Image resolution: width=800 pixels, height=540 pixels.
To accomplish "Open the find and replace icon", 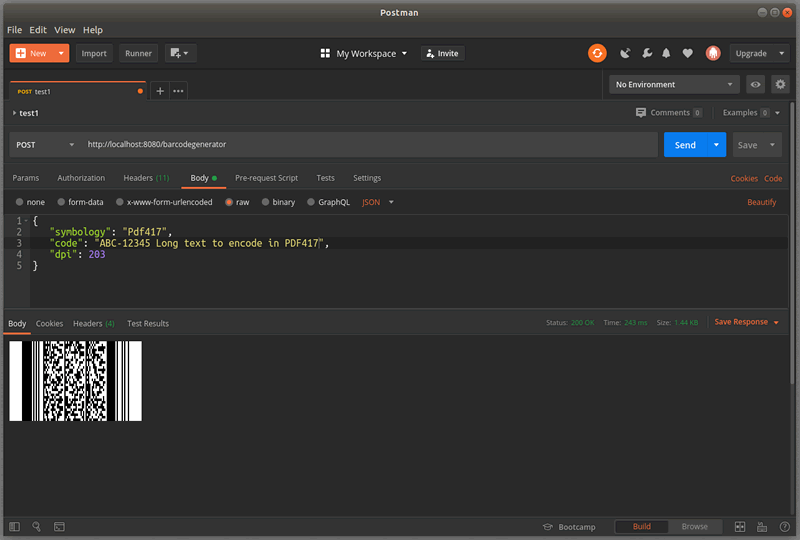I will click(37, 526).
